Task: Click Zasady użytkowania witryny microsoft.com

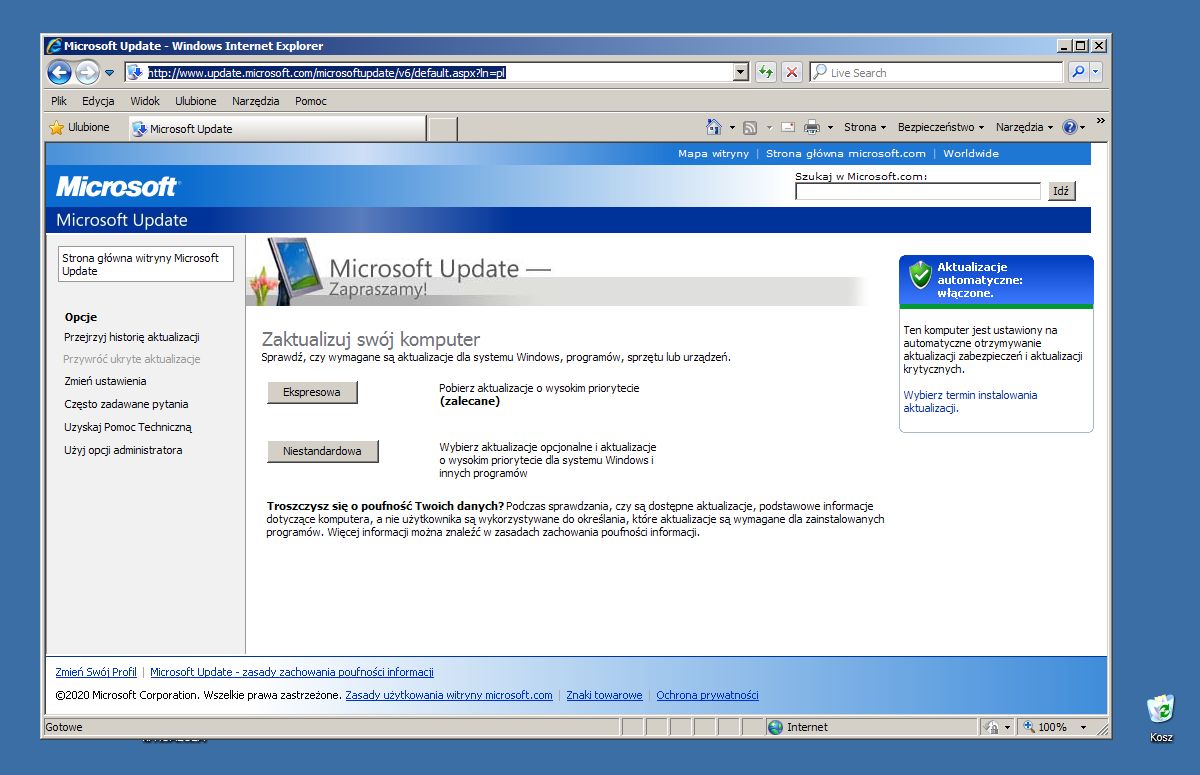Action: (449, 695)
